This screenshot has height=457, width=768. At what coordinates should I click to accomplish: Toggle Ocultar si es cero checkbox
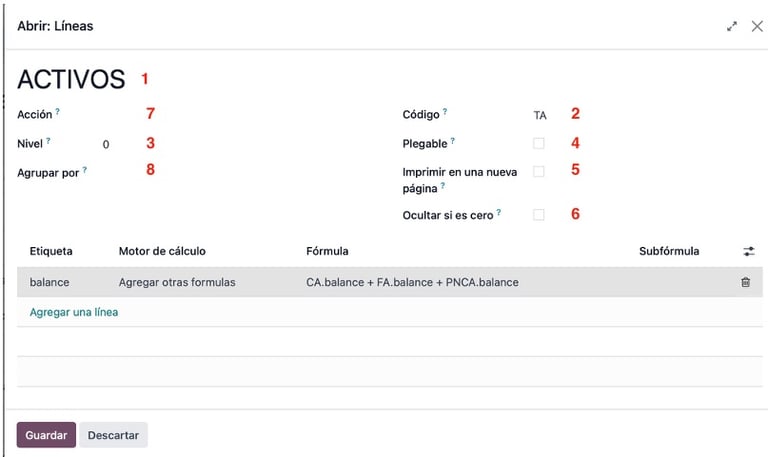pos(539,215)
